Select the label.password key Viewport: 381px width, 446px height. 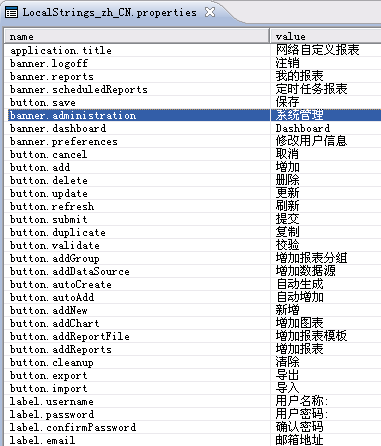[x=52, y=414]
